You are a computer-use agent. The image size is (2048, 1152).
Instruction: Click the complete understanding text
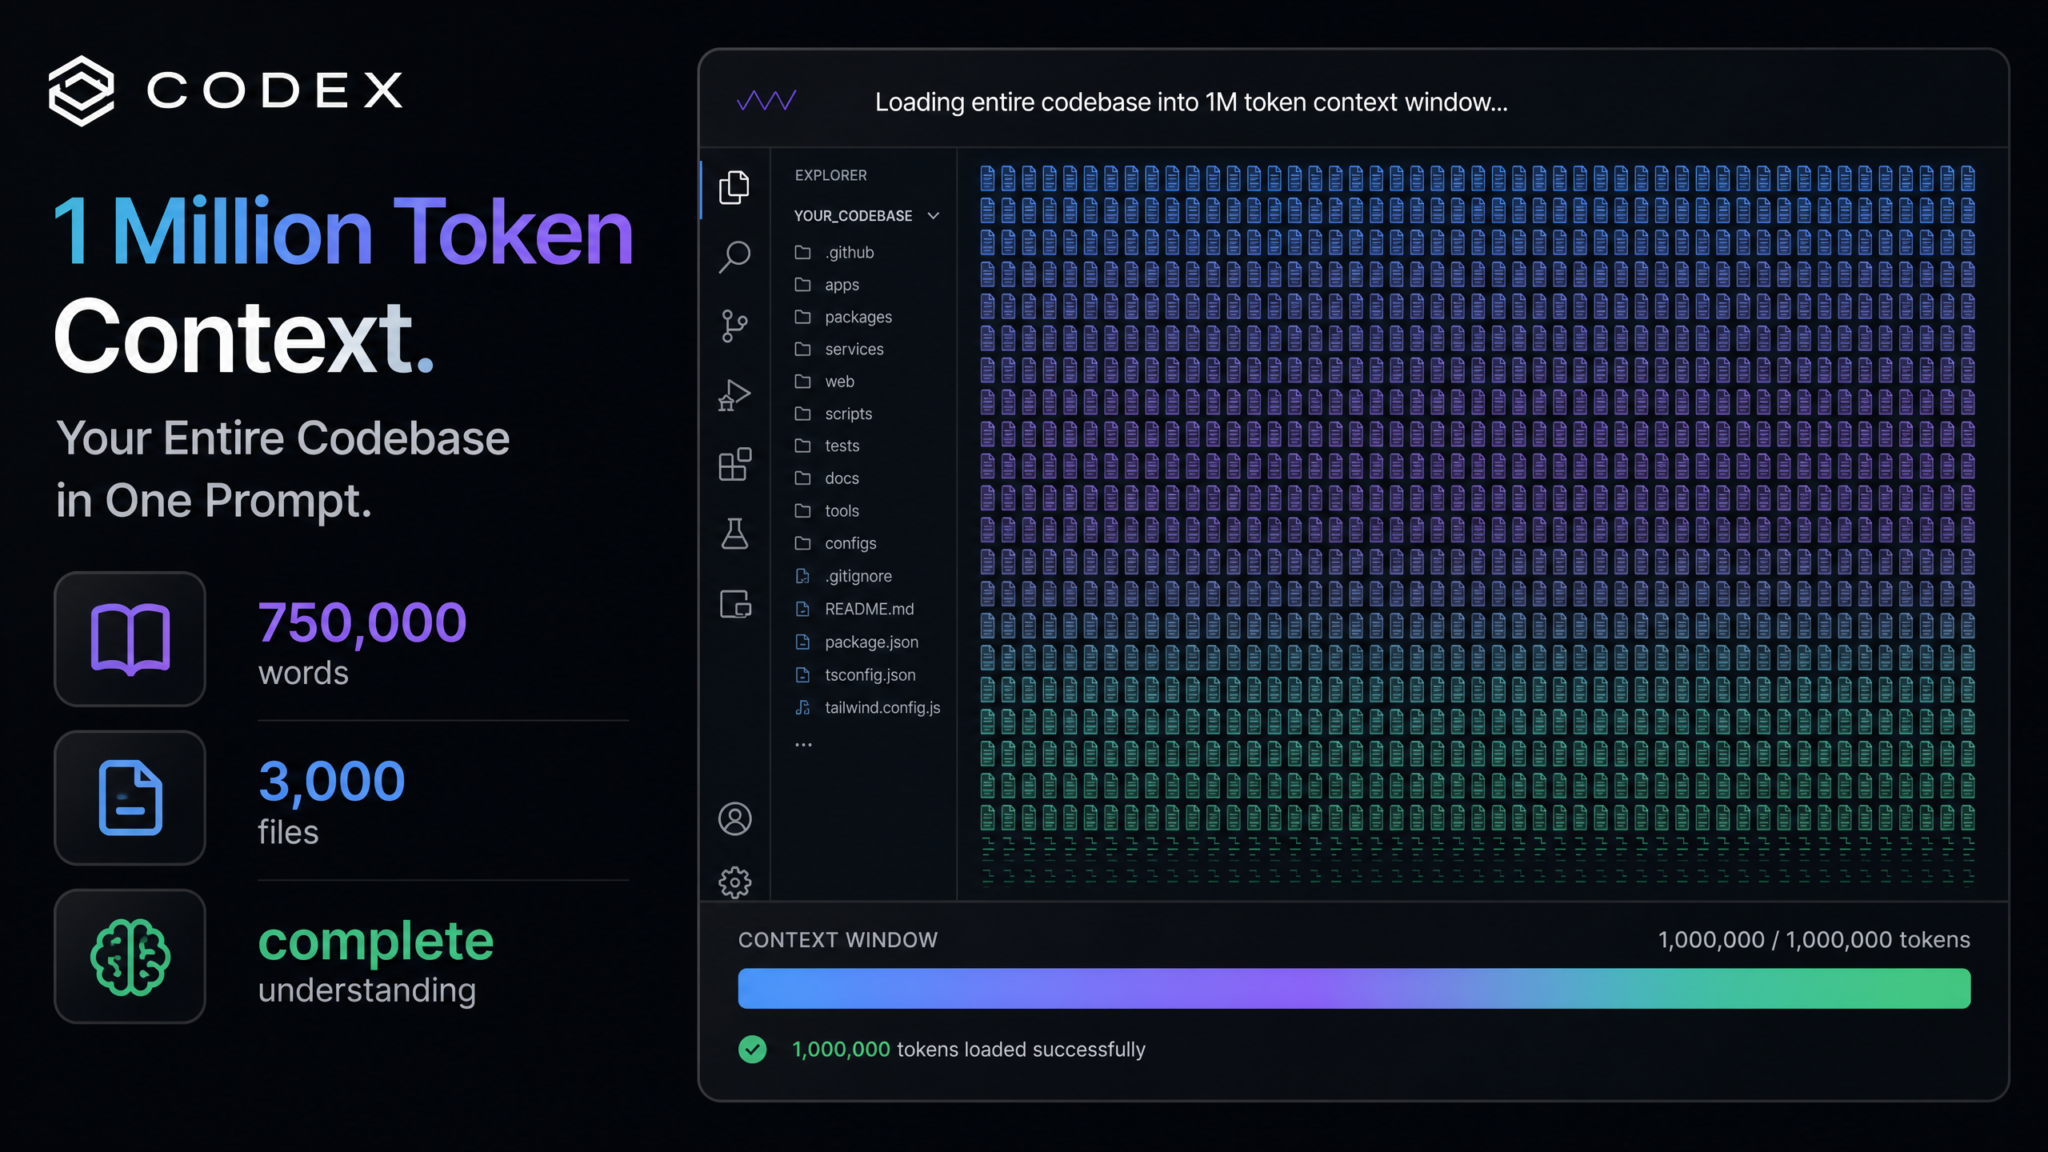[x=375, y=962]
